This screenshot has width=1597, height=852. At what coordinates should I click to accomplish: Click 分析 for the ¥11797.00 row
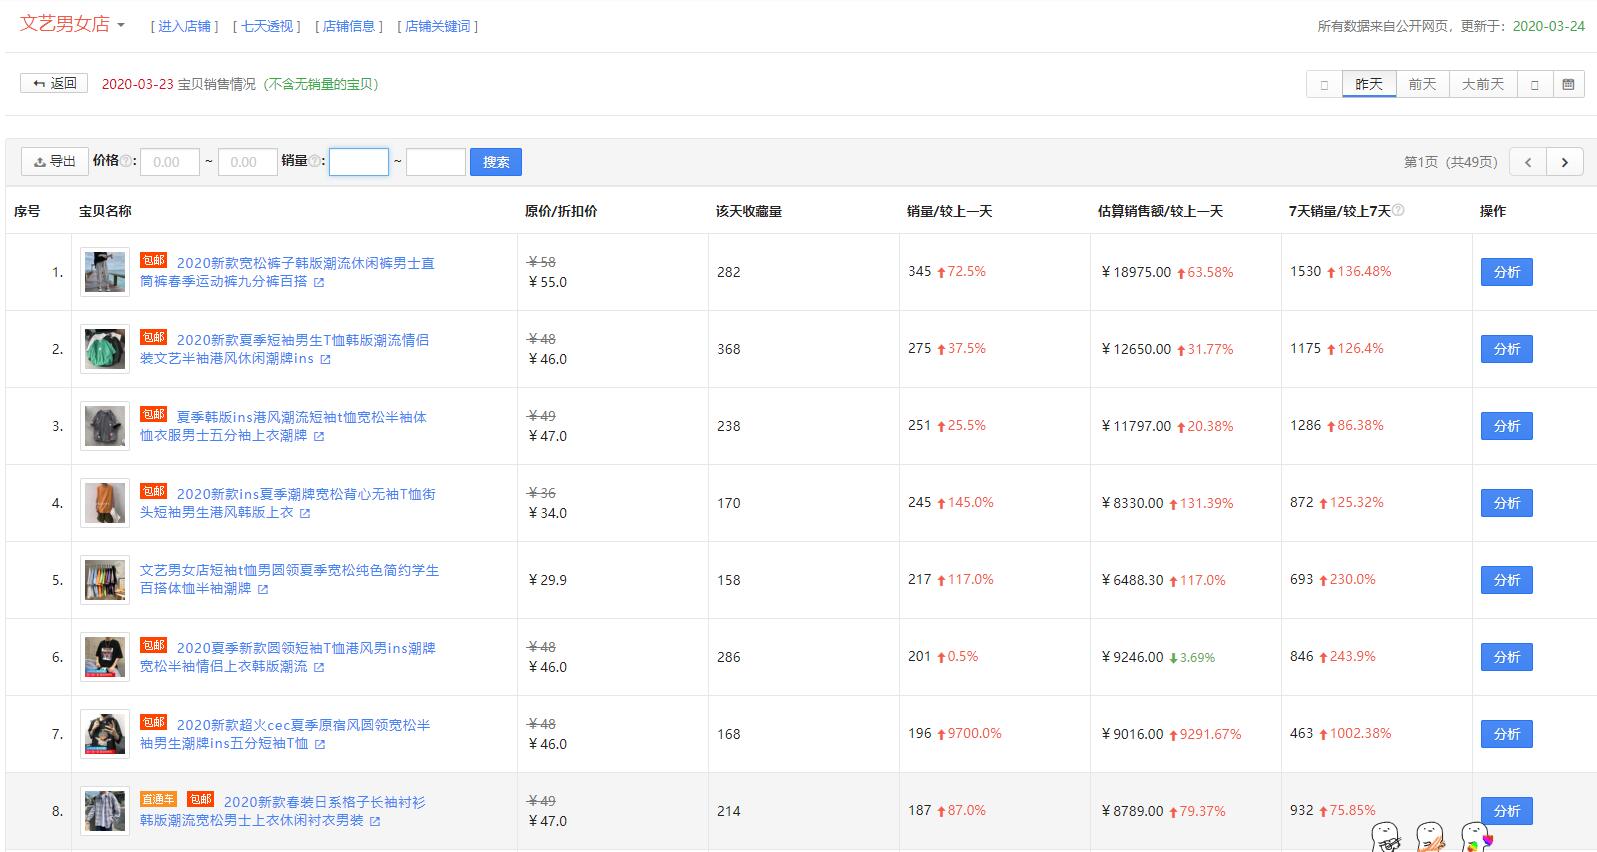(1506, 426)
